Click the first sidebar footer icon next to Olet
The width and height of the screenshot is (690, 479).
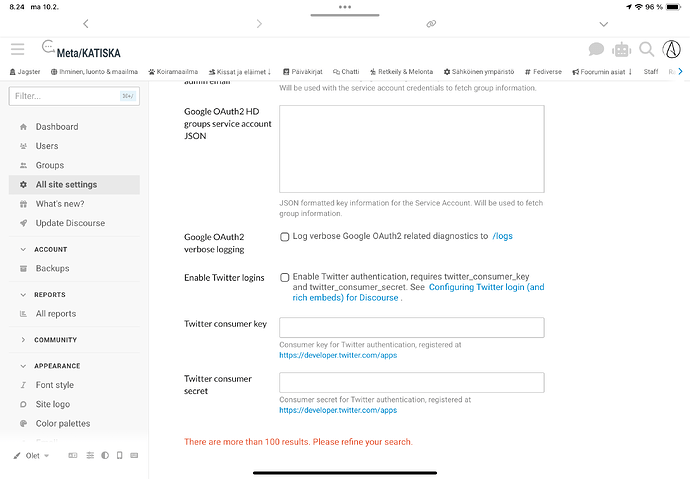[73, 455]
